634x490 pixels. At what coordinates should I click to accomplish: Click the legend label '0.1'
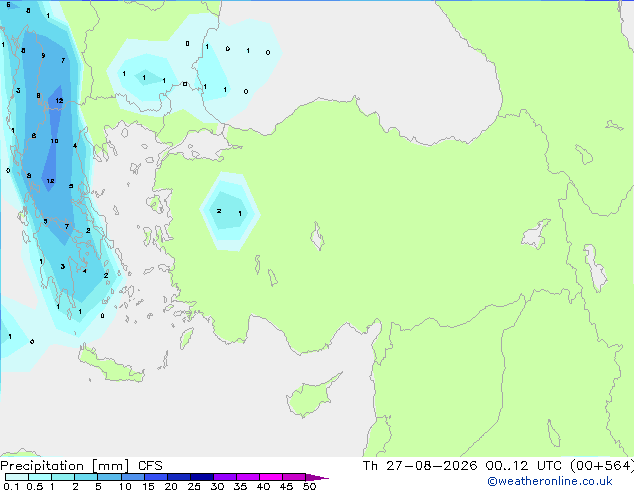(11, 486)
